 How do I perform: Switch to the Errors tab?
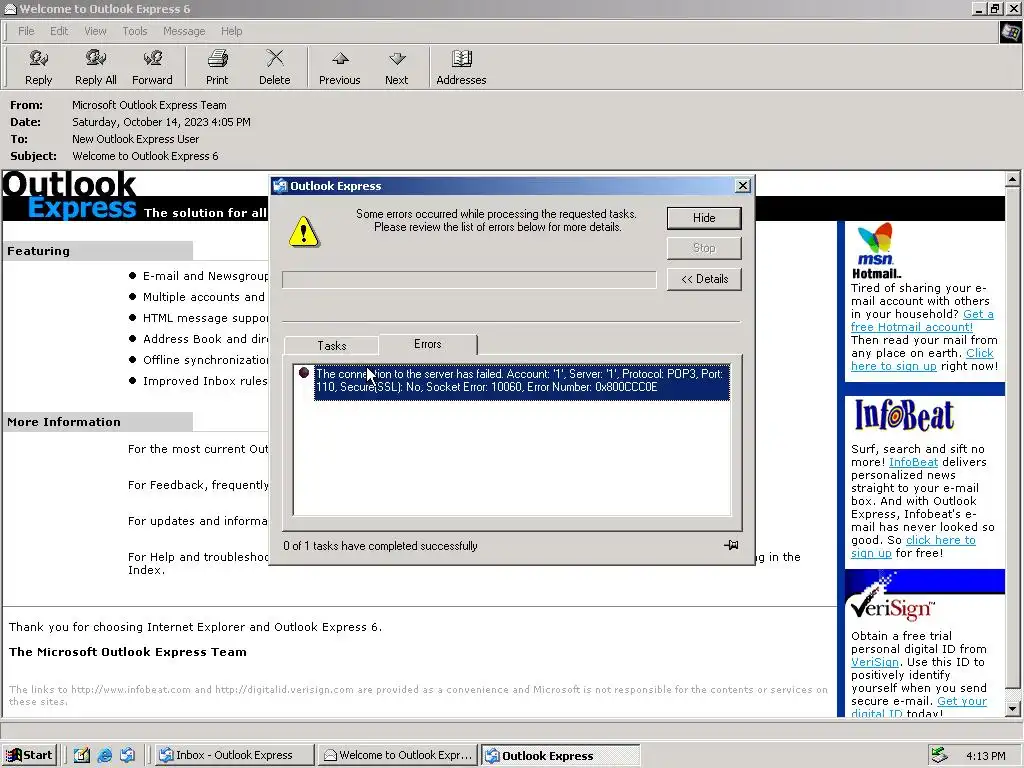click(x=428, y=344)
